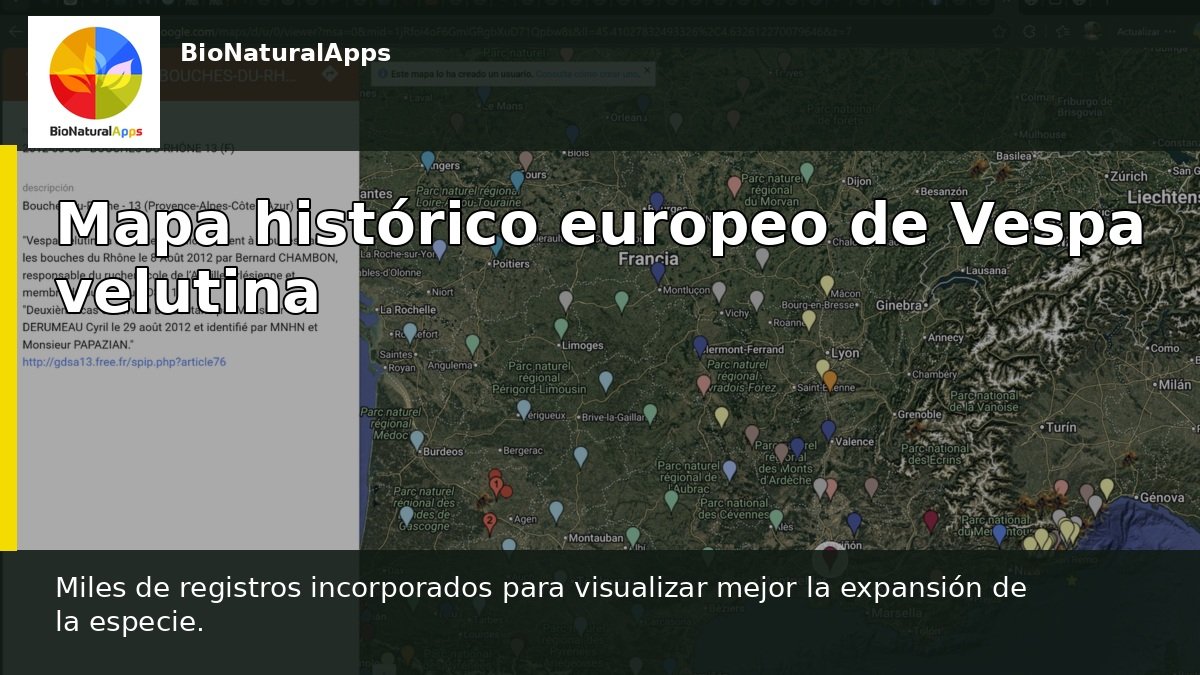Select the pink marker at Morvan park

click(x=734, y=186)
